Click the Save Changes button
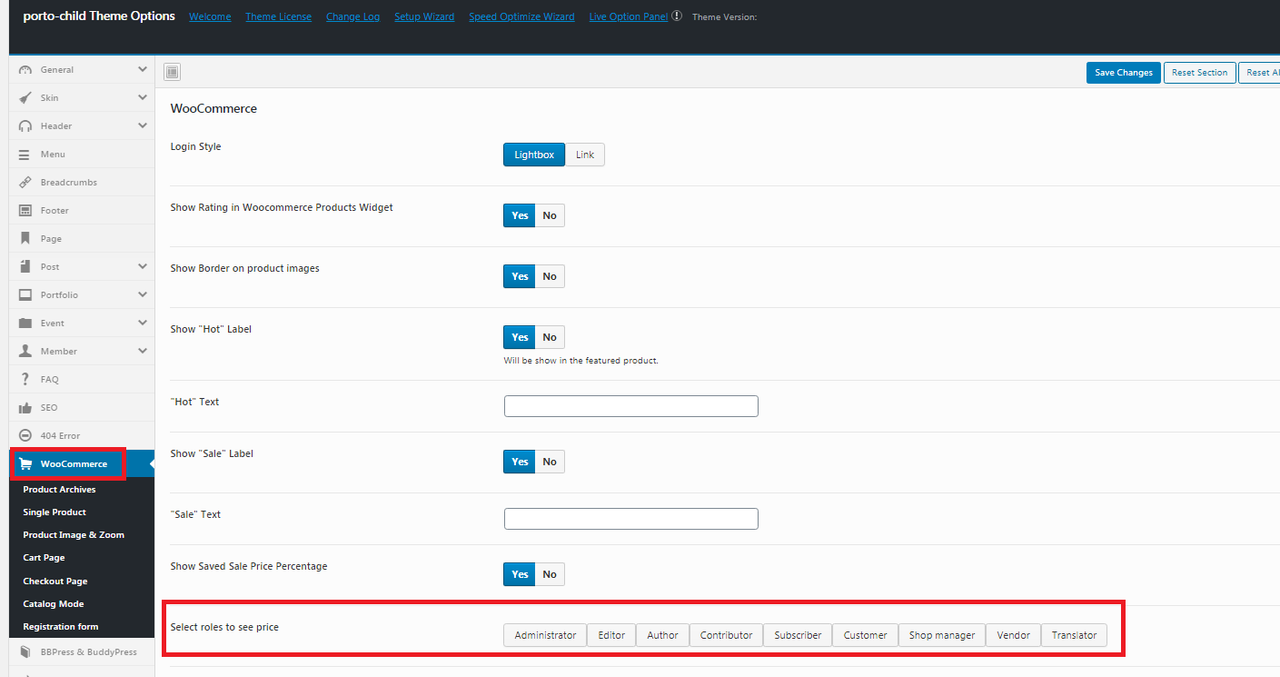The image size is (1280, 677). pyautogui.click(x=1124, y=73)
